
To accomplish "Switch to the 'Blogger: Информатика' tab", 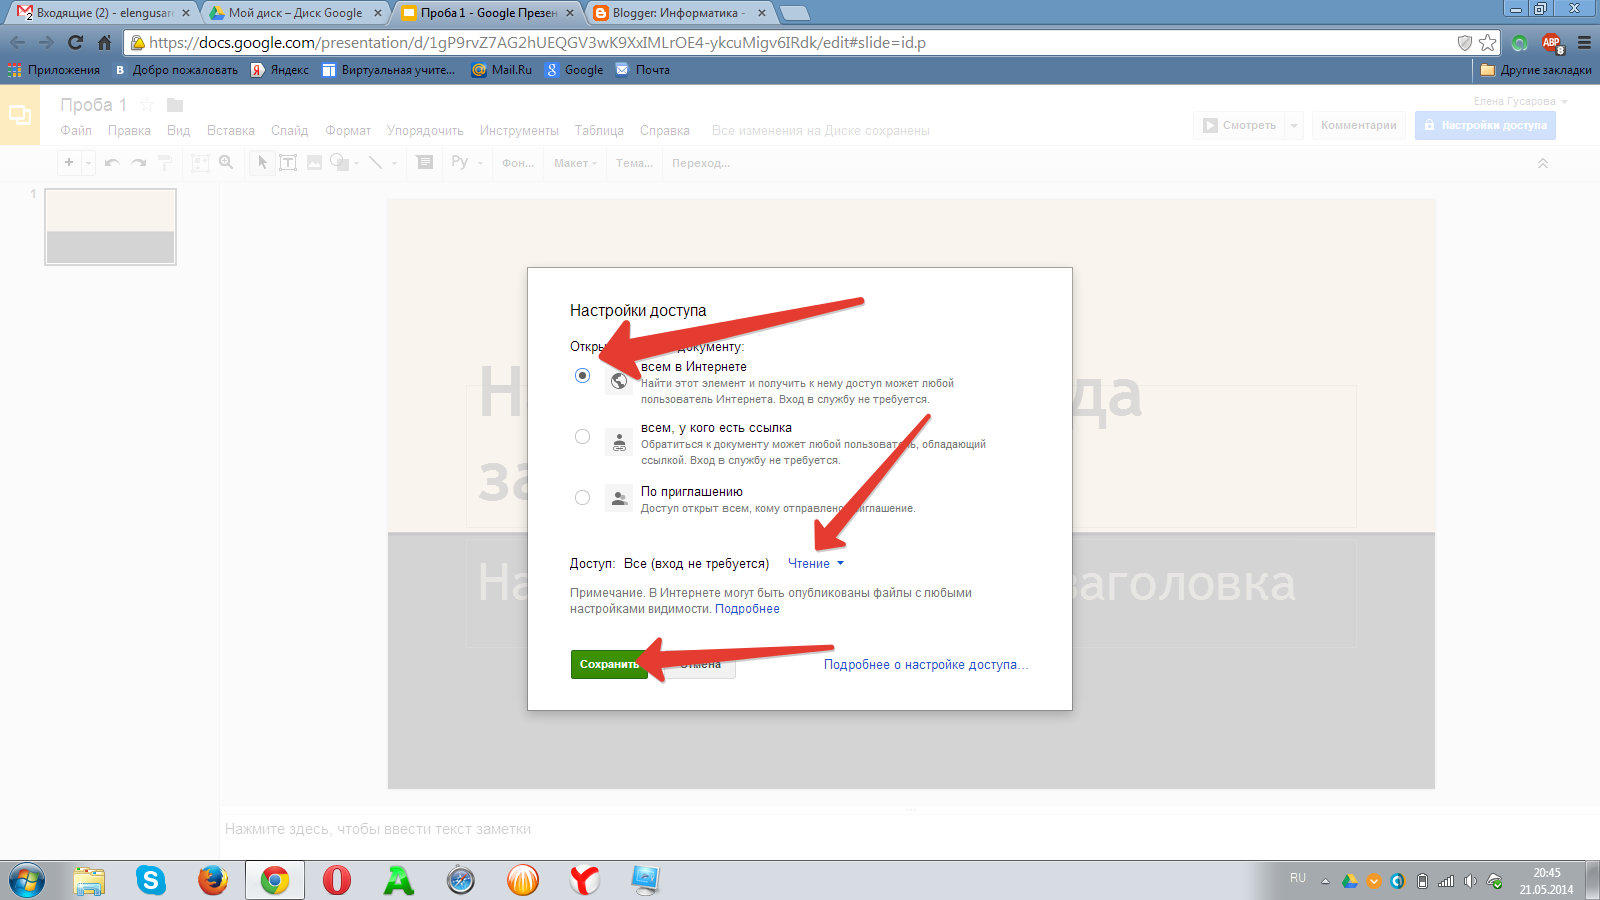I will [x=680, y=13].
